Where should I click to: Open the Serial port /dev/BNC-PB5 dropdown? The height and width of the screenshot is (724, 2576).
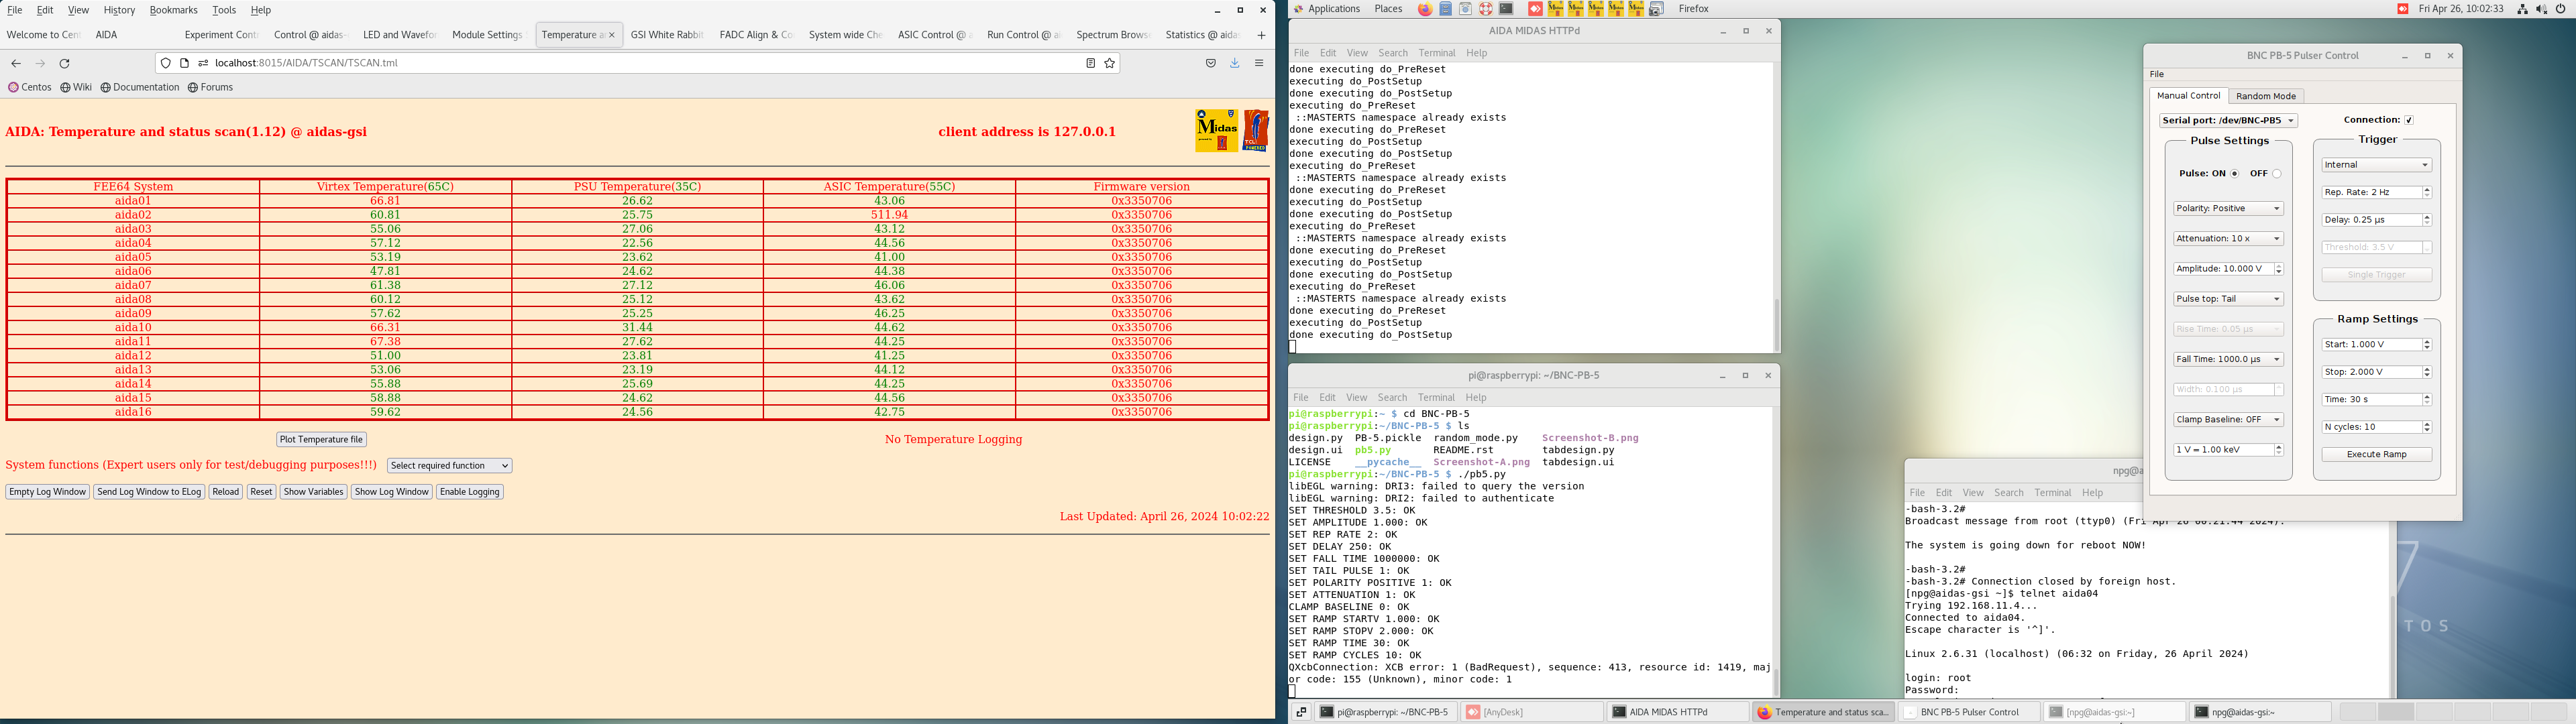click(x=2228, y=120)
